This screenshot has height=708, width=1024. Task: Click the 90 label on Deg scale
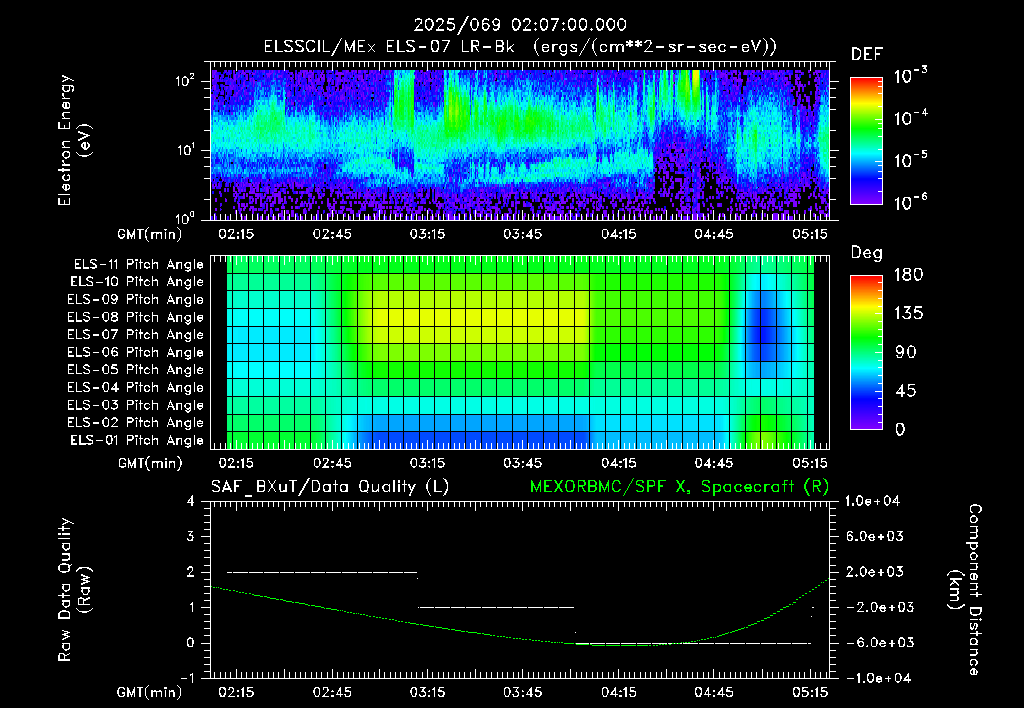(x=906, y=352)
